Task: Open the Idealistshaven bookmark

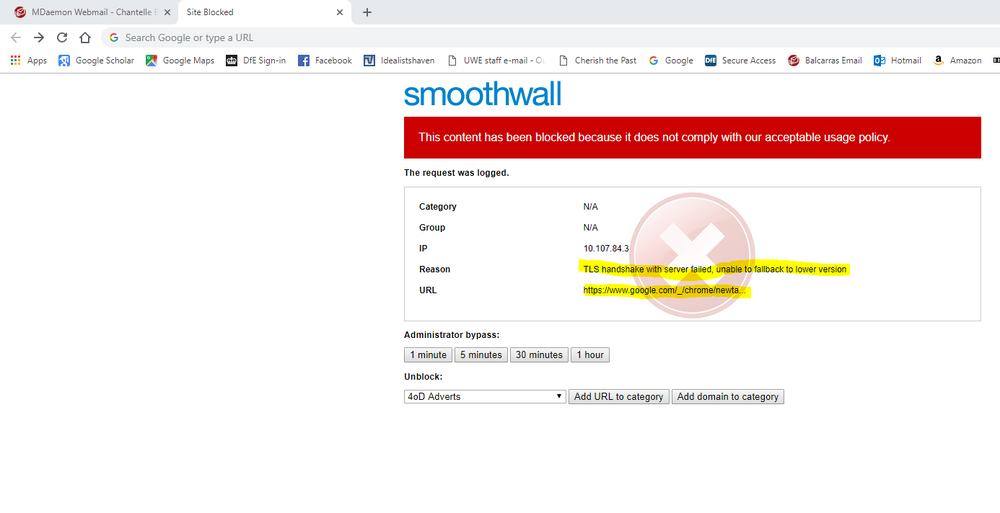Action: 399,61
